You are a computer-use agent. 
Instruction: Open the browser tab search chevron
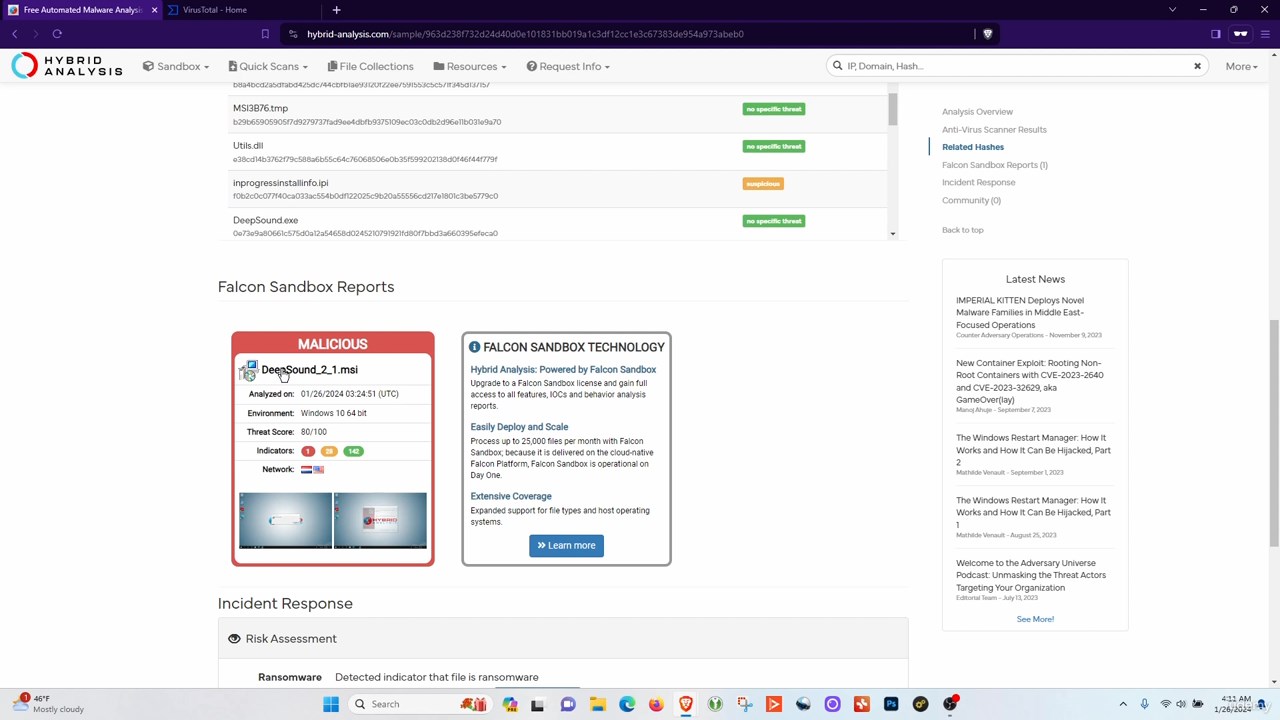[x=1172, y=10]
